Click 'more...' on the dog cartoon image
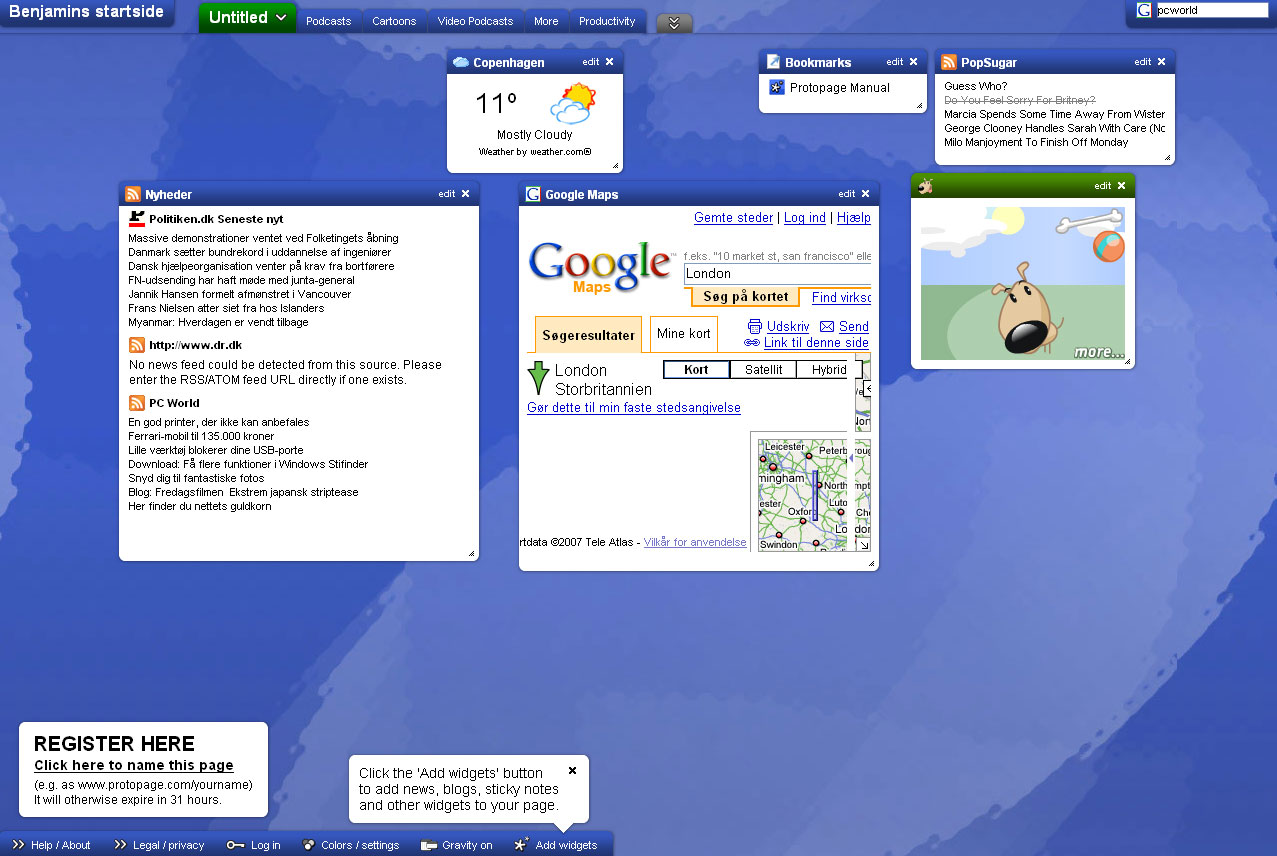This screenshot has height=856, width=1277. (x=1098, y=352)
